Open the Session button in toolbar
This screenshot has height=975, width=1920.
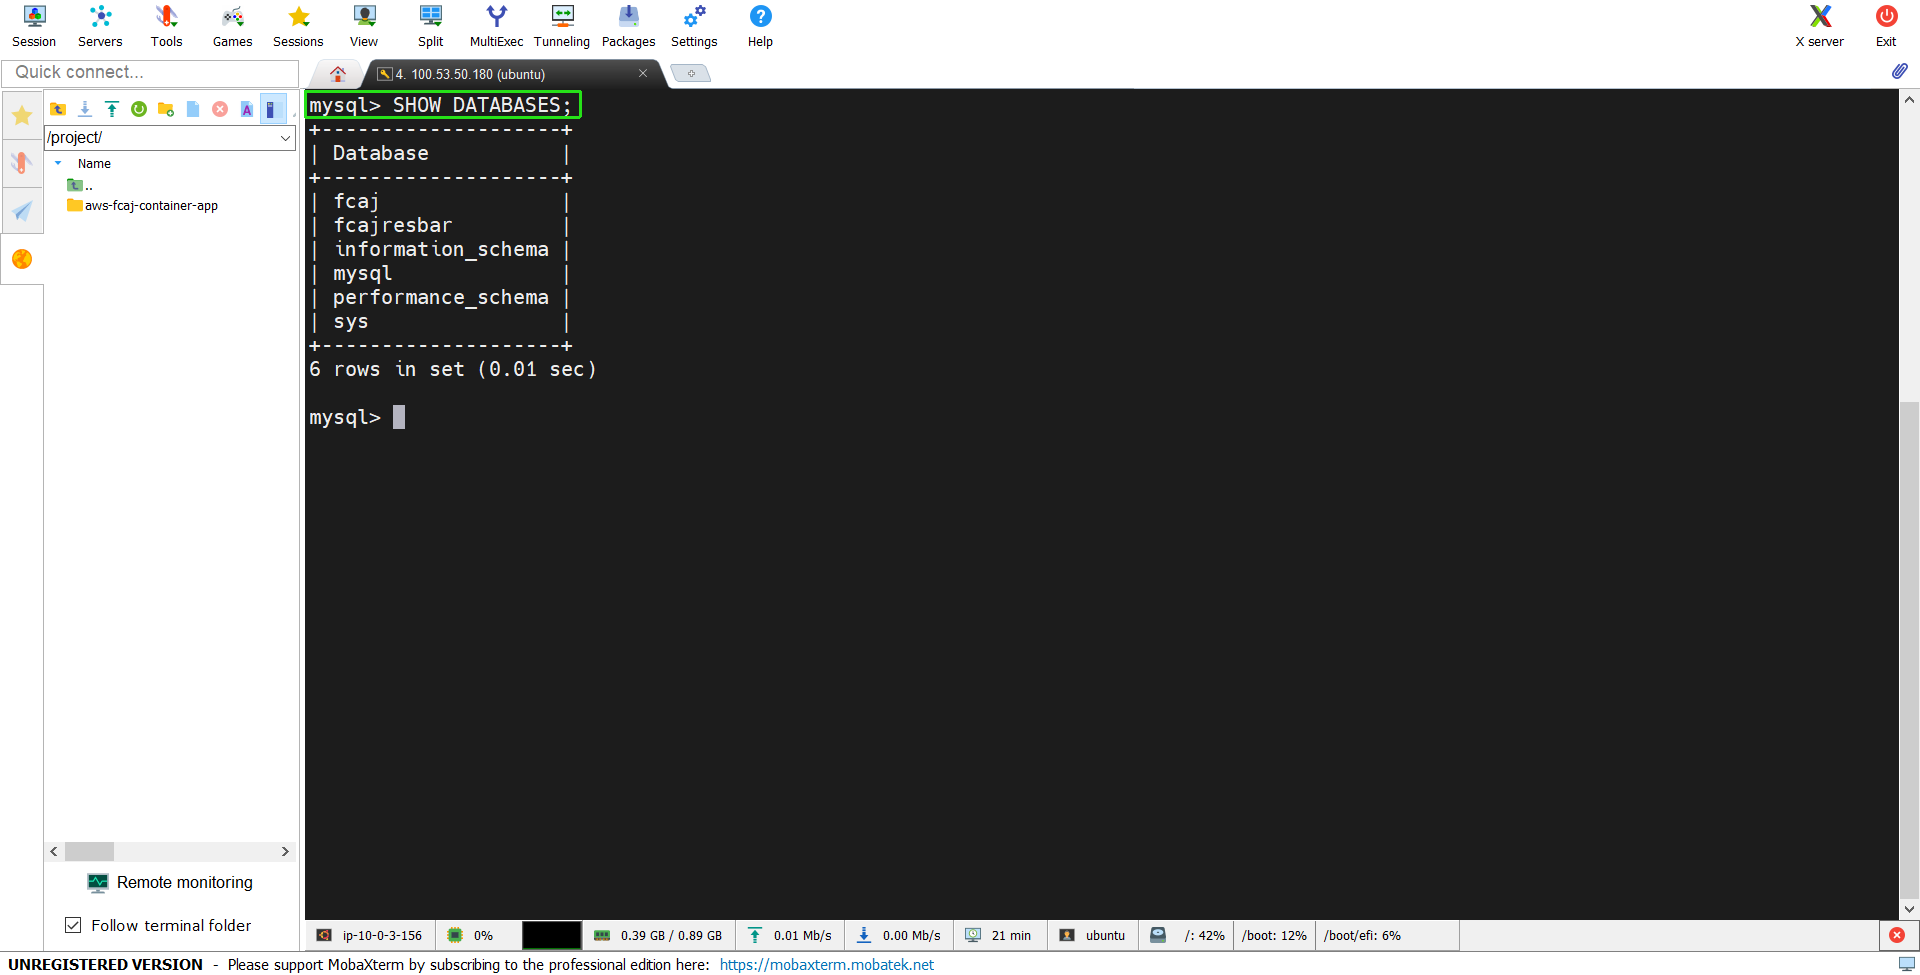point(34,26)
